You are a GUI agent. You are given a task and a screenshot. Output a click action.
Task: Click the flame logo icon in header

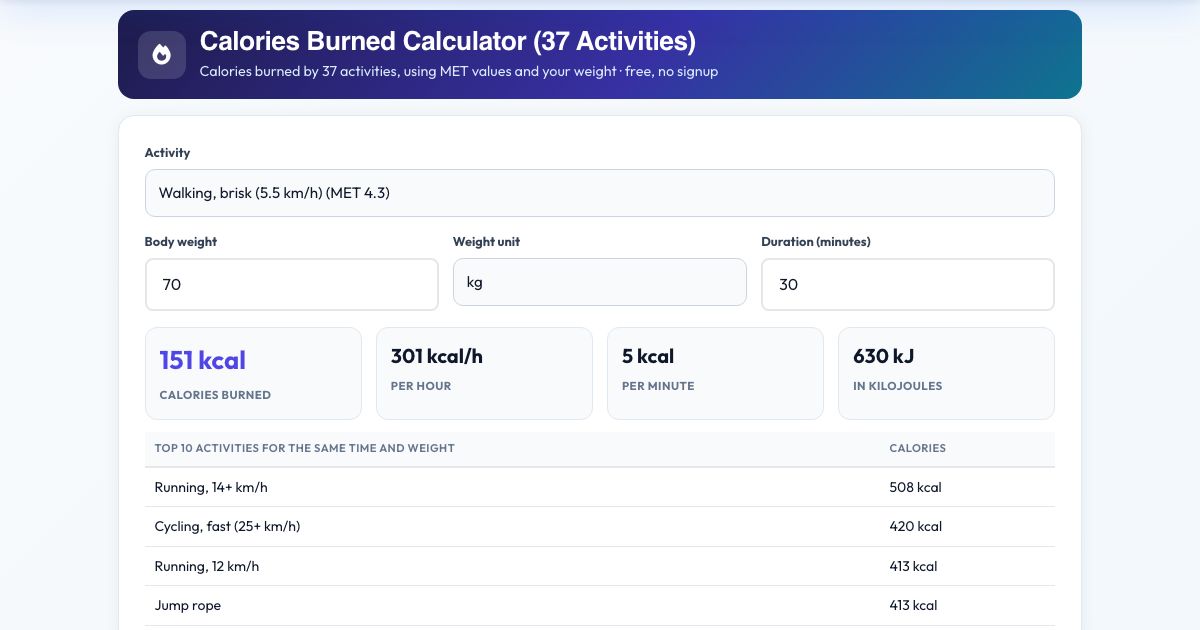[162, 55]
